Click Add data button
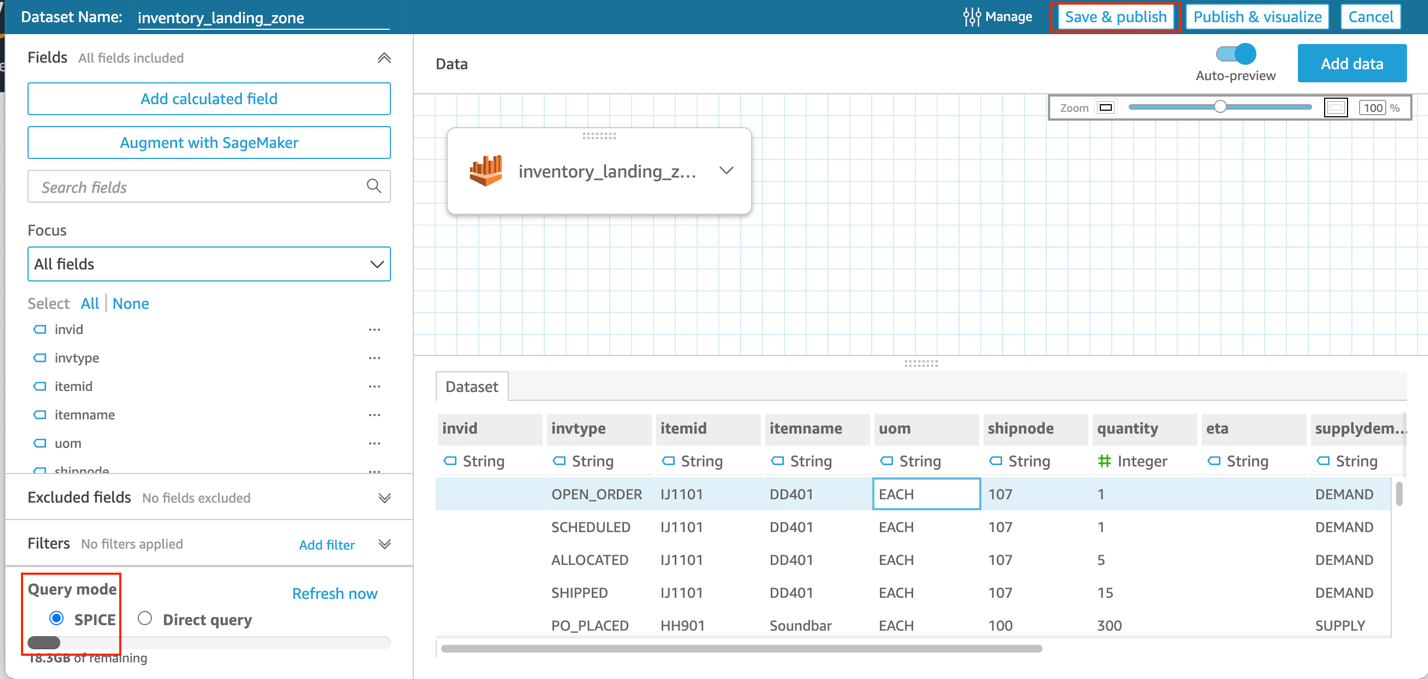Screen dimensions: 1428x679 tap(1352, 64)
